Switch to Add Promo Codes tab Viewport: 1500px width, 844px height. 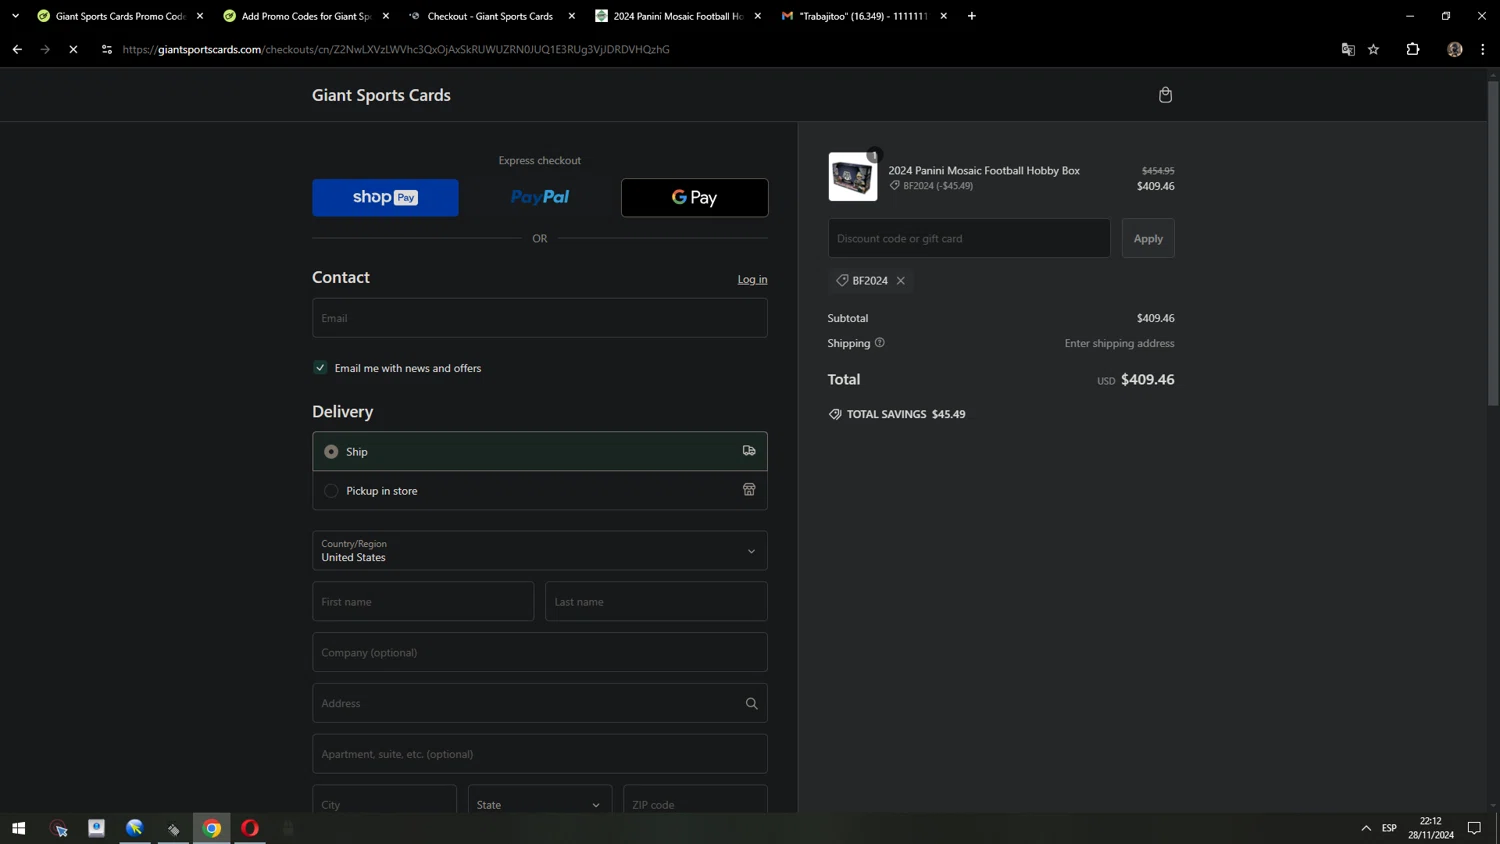click(x=305, y=16)
